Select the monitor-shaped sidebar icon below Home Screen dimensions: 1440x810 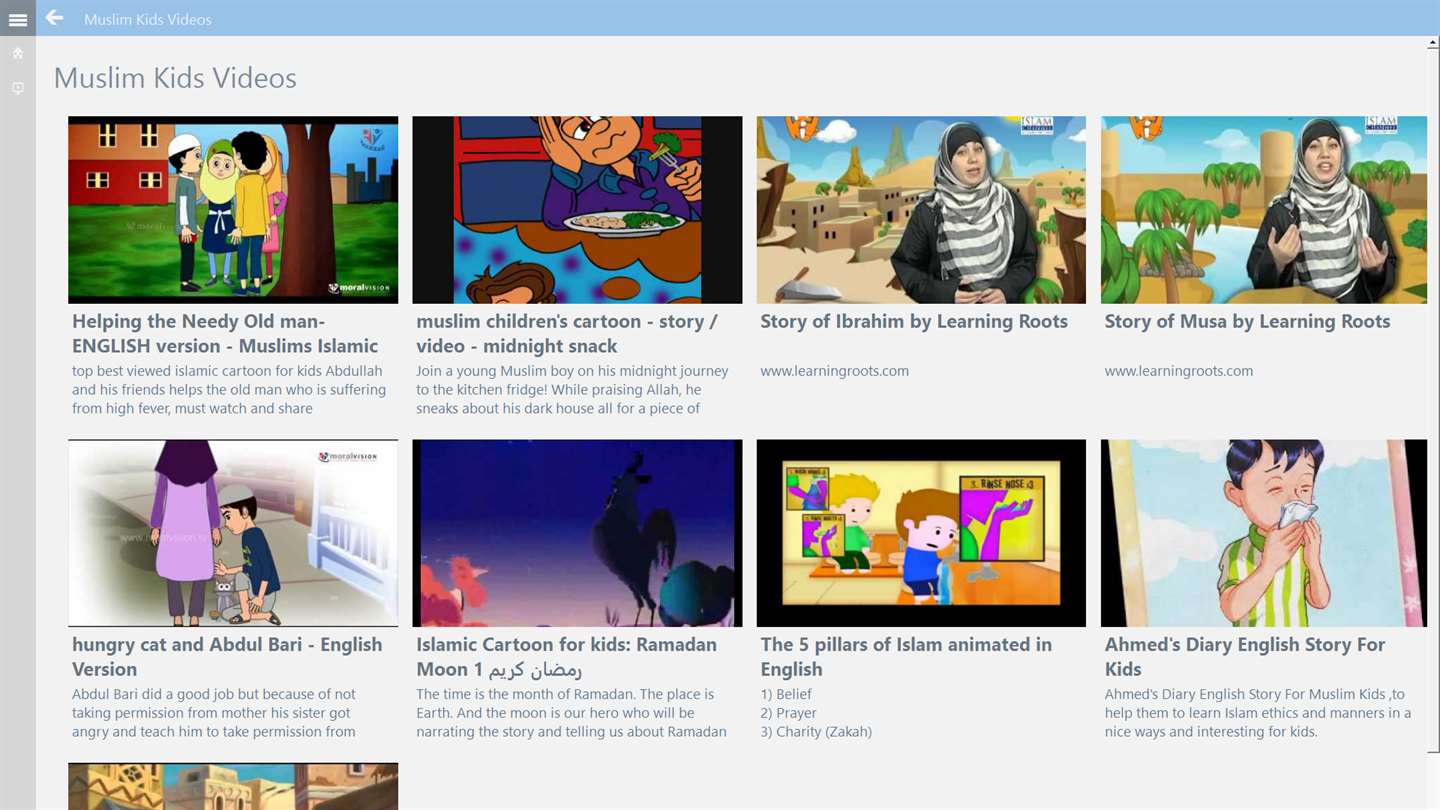pos(18,88)
